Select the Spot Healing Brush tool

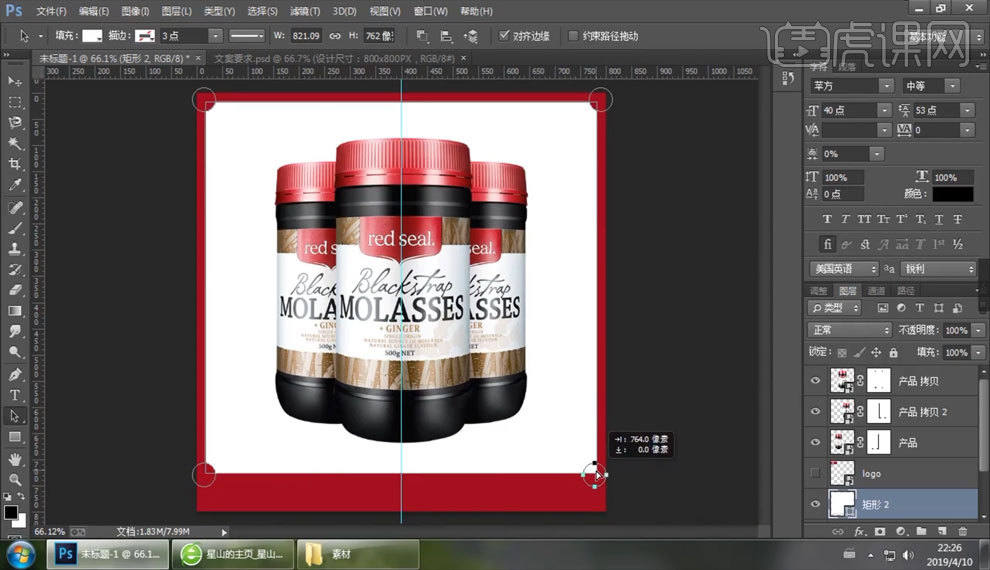point(15,208)
